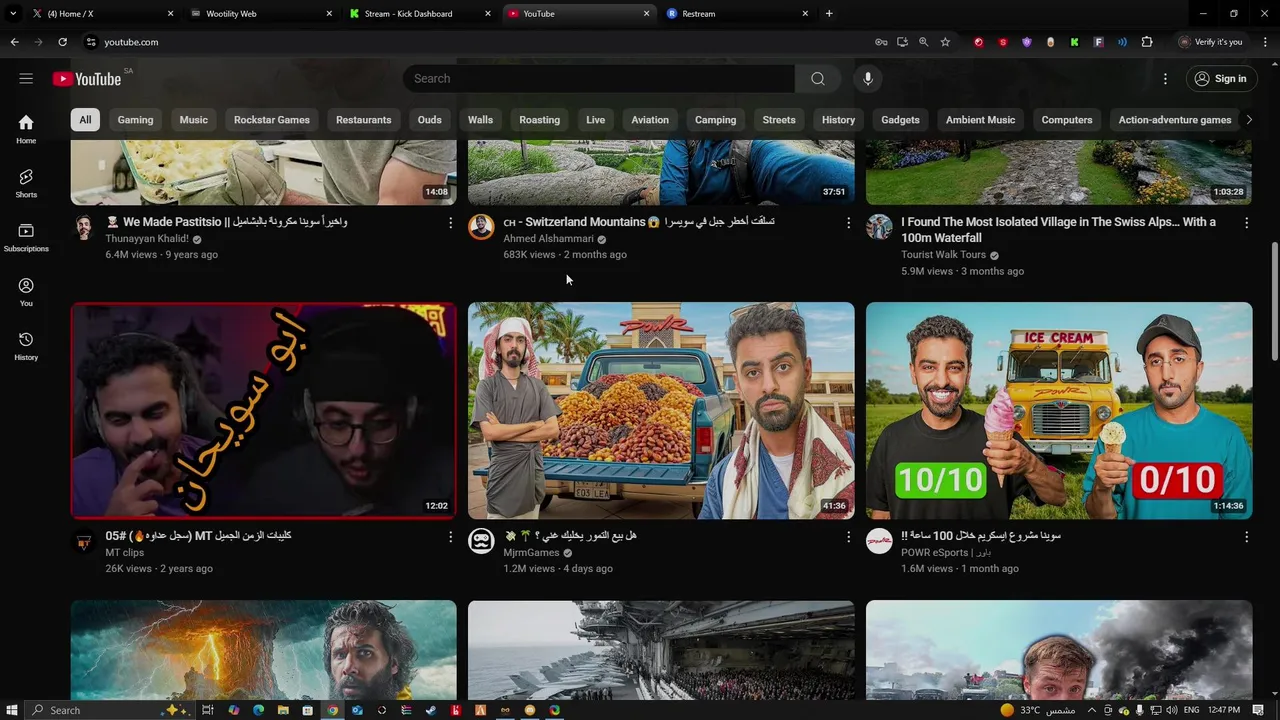
Task: Open the browser zoom magnifier icon
Action: point(923,42)
